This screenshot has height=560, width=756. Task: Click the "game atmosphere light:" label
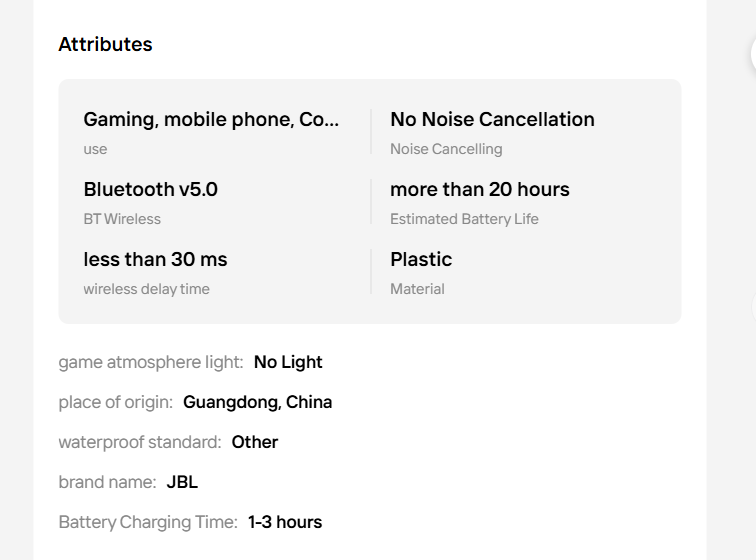pos(150,362)
